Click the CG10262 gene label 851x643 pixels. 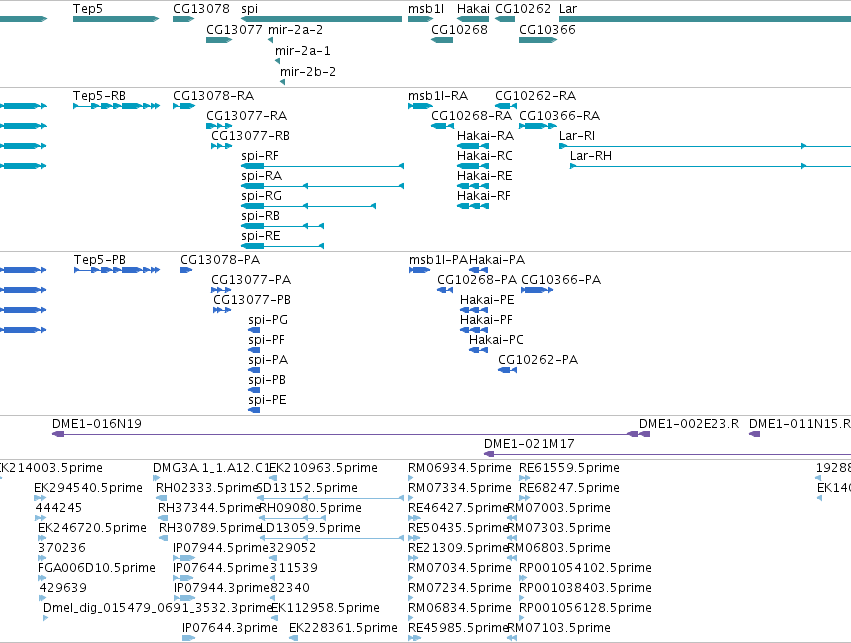click(523, 9)
